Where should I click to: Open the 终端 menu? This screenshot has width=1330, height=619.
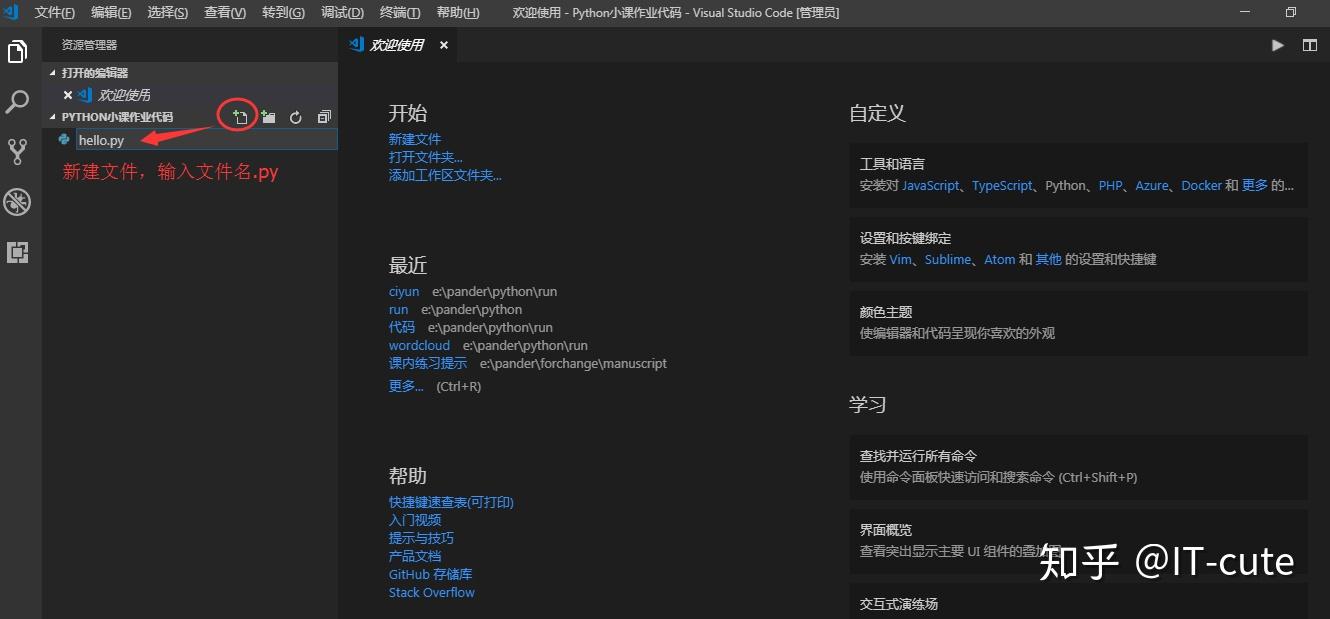[399, 13]
